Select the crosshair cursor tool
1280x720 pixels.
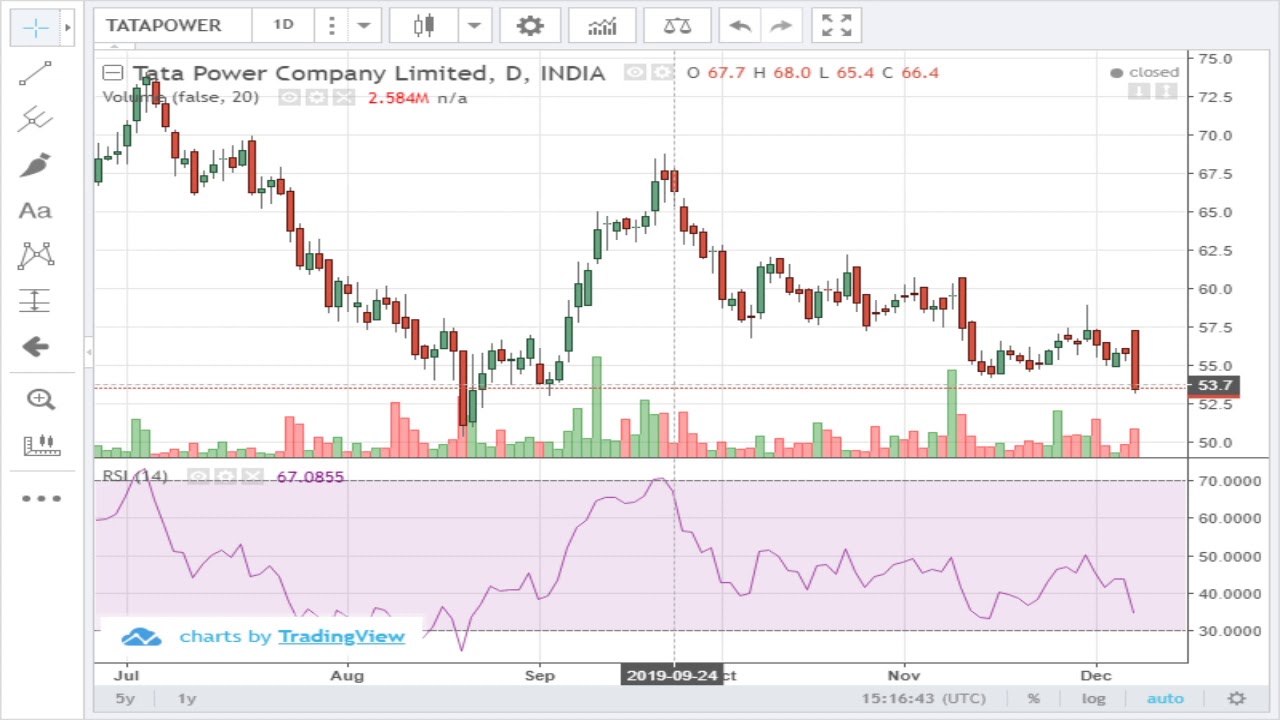pos(36,27)
